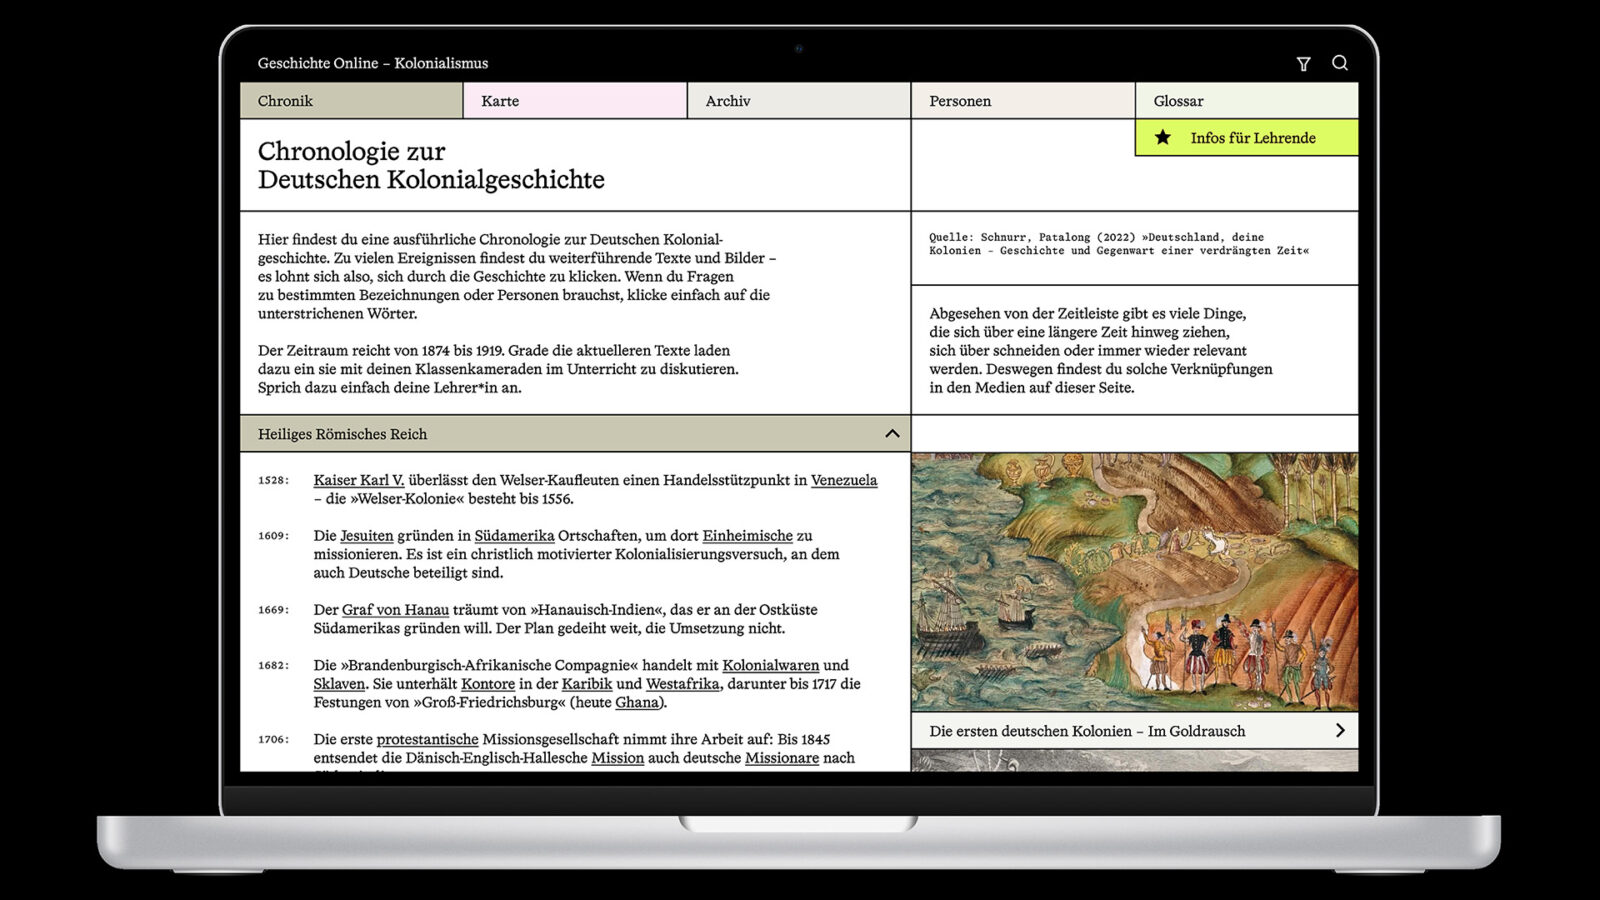This screenshot has height=900, width=1600.
Task: Switch to the Karte tab
Action: pyautogui.click(x=575, y=101)
